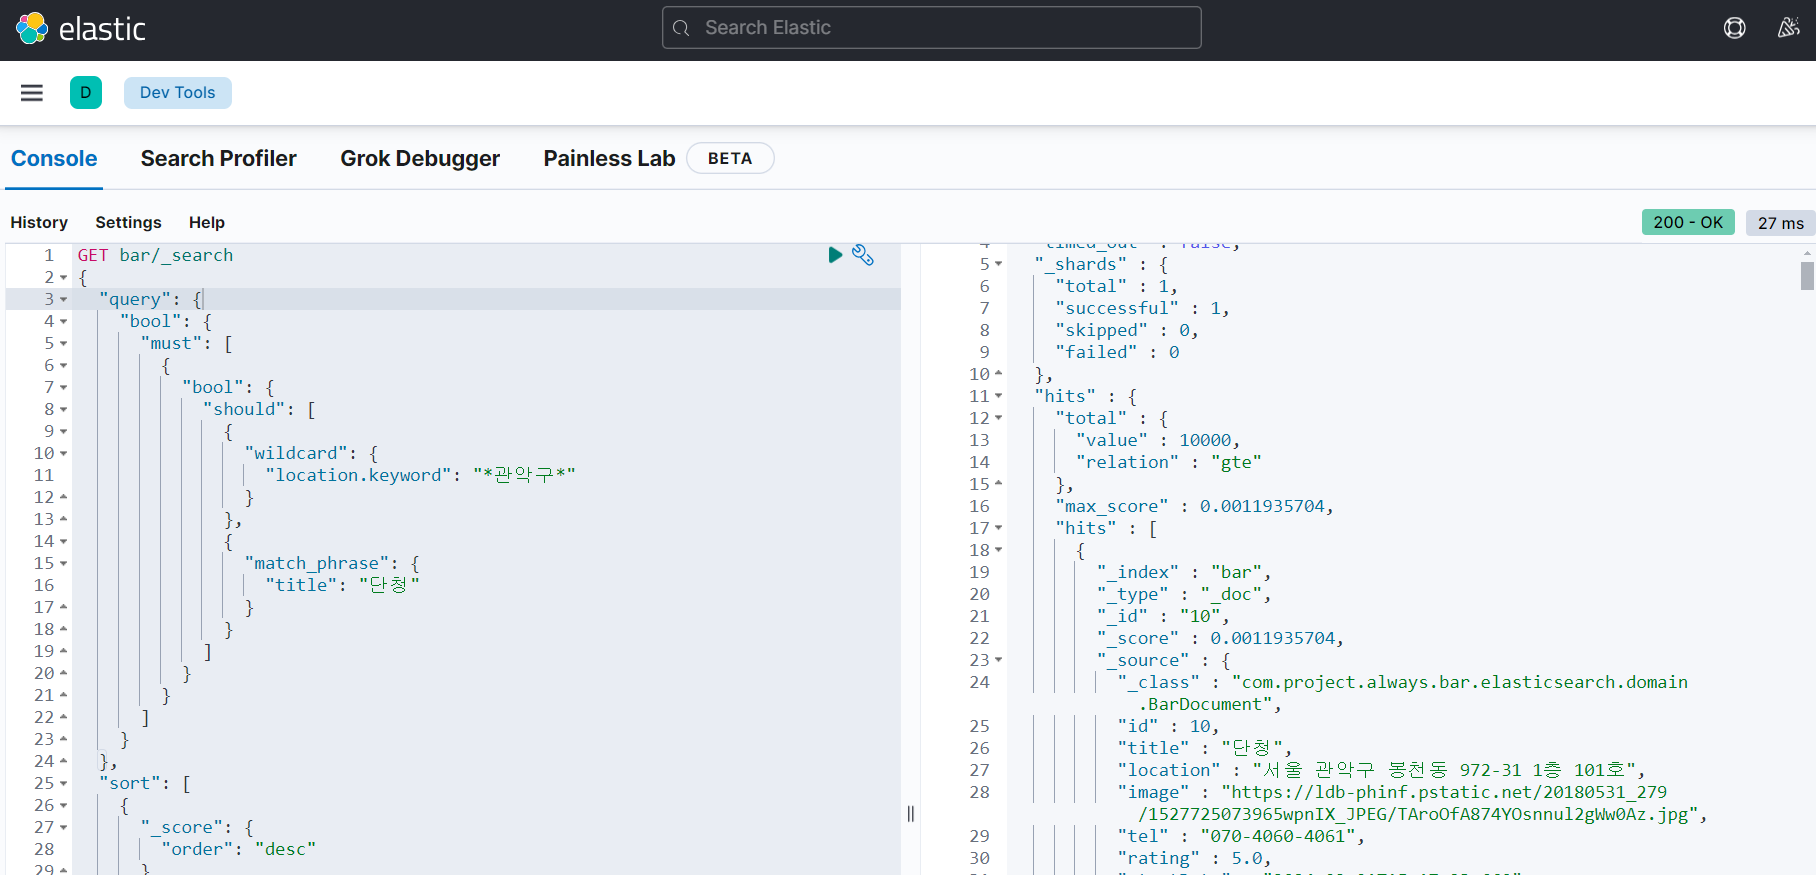Collapse _source block at output line 23
The height and width of the screenshot is (875, 1816).
(x=998, y=660)
